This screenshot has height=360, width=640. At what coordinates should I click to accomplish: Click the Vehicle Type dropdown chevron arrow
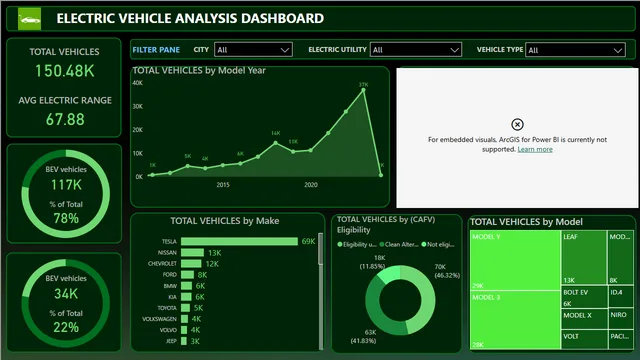coord(618,51)
